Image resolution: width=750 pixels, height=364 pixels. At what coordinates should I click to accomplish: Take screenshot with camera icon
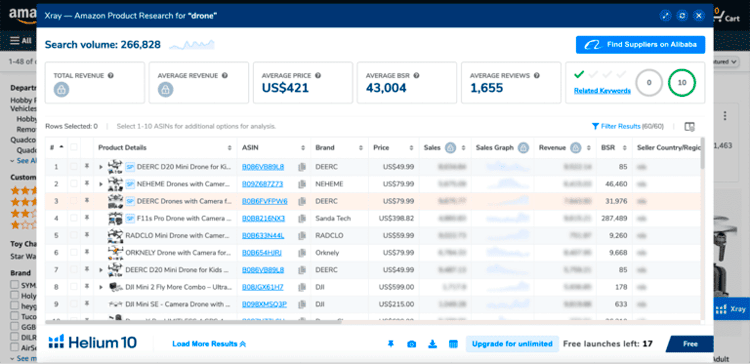(411, 344)
